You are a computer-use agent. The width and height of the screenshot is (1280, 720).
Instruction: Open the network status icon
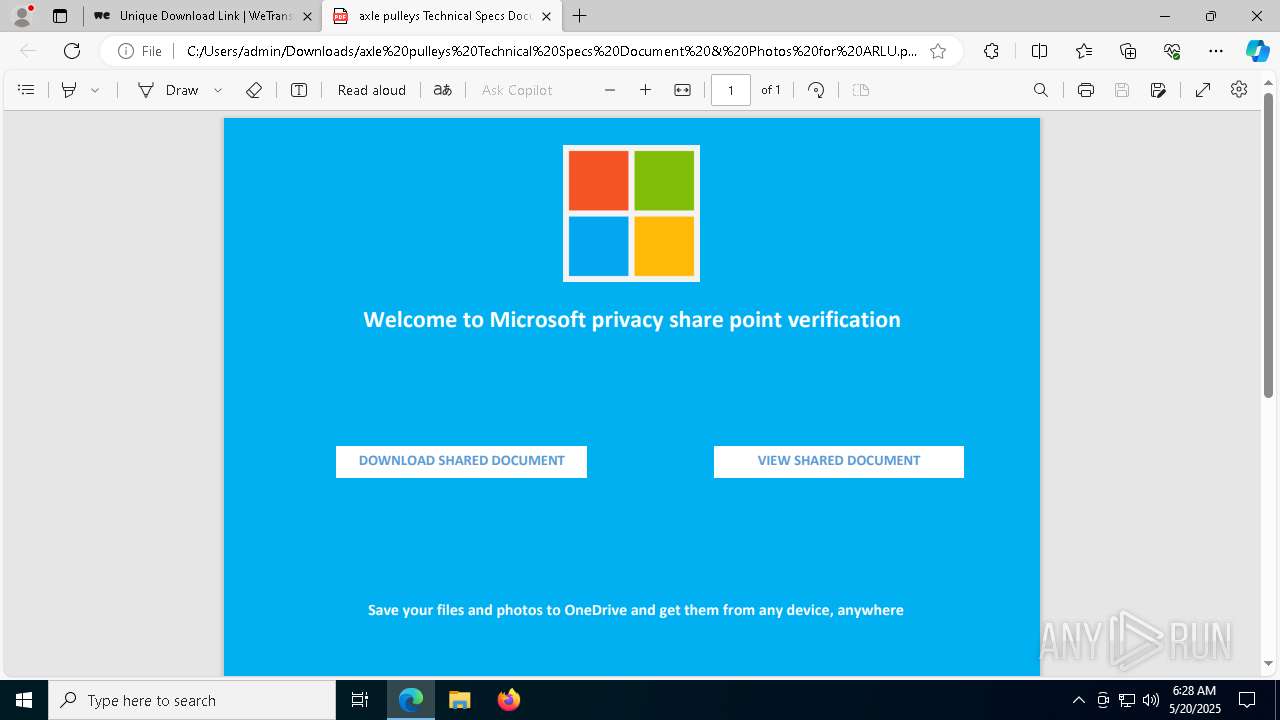tap(1127, 700)
